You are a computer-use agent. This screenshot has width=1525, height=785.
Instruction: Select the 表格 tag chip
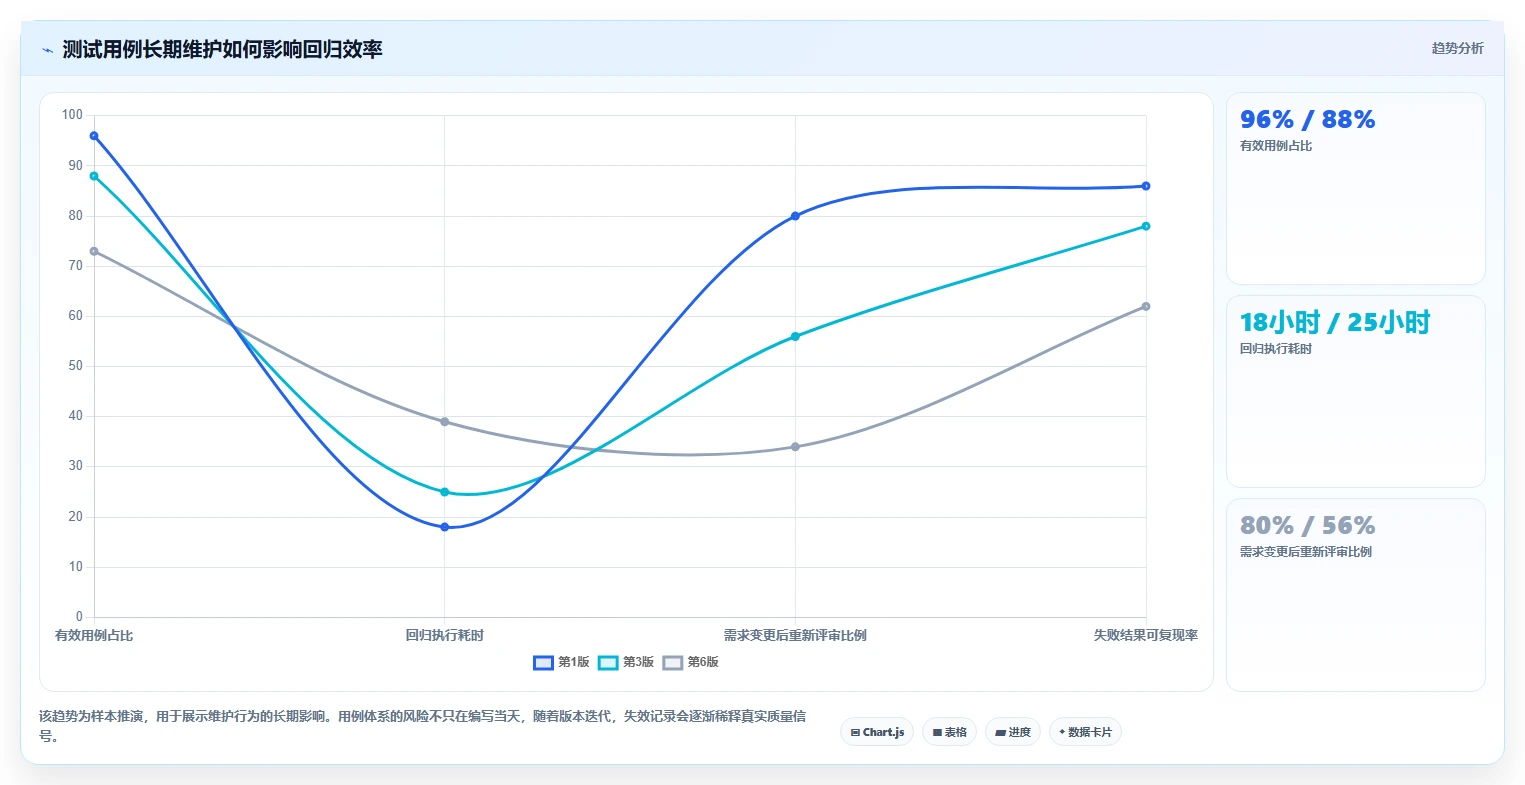point(949,732)
